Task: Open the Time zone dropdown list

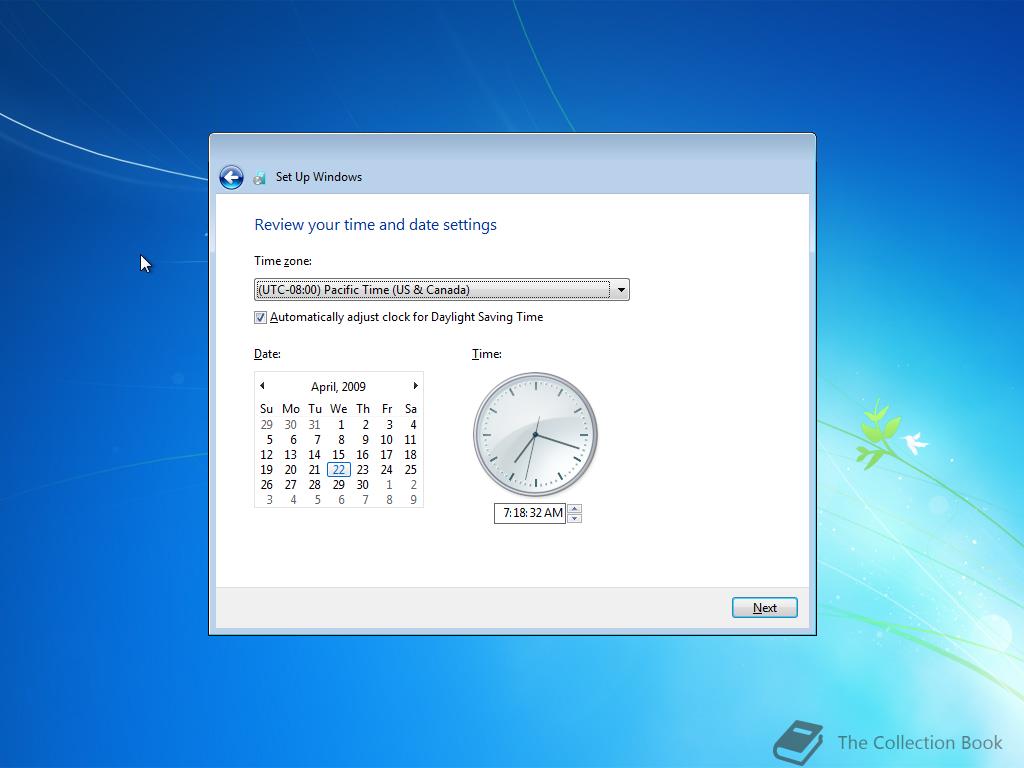Action: pos(441,289)
